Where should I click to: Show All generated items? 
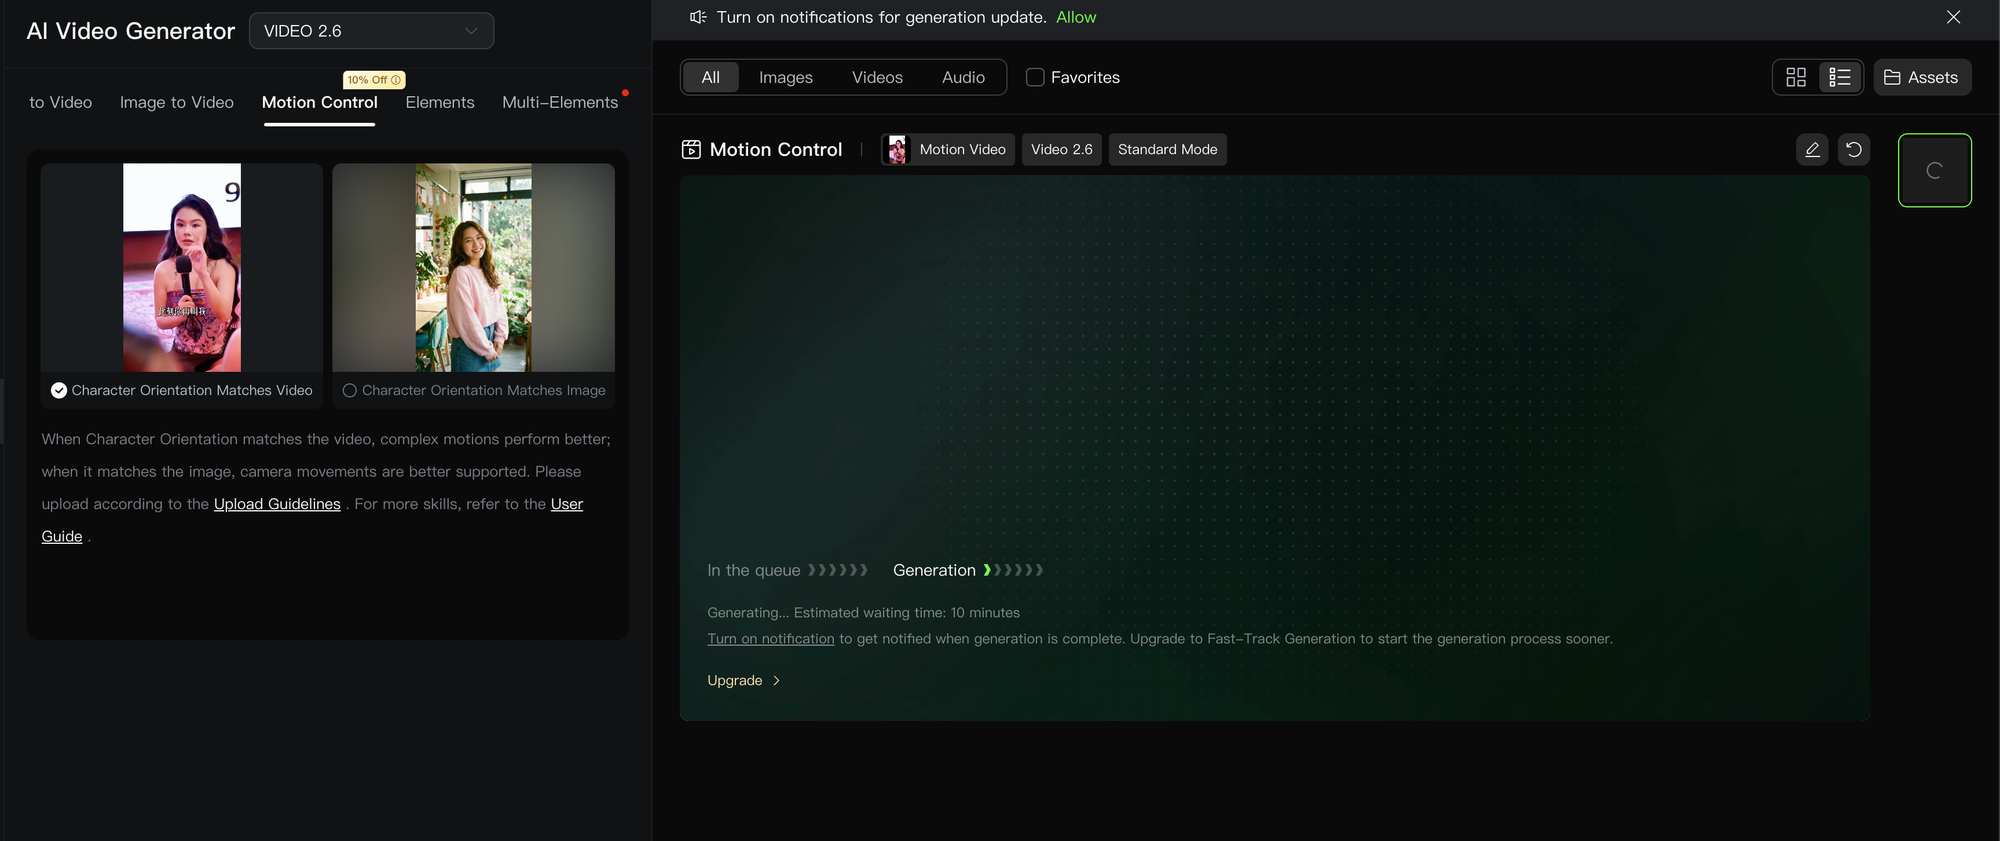(711, 77)
